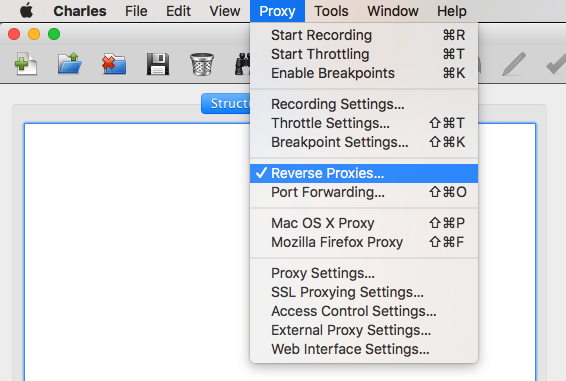The image size is (566, 381).
Task: Open the Window menu
Action: click(x=393, y=11)
